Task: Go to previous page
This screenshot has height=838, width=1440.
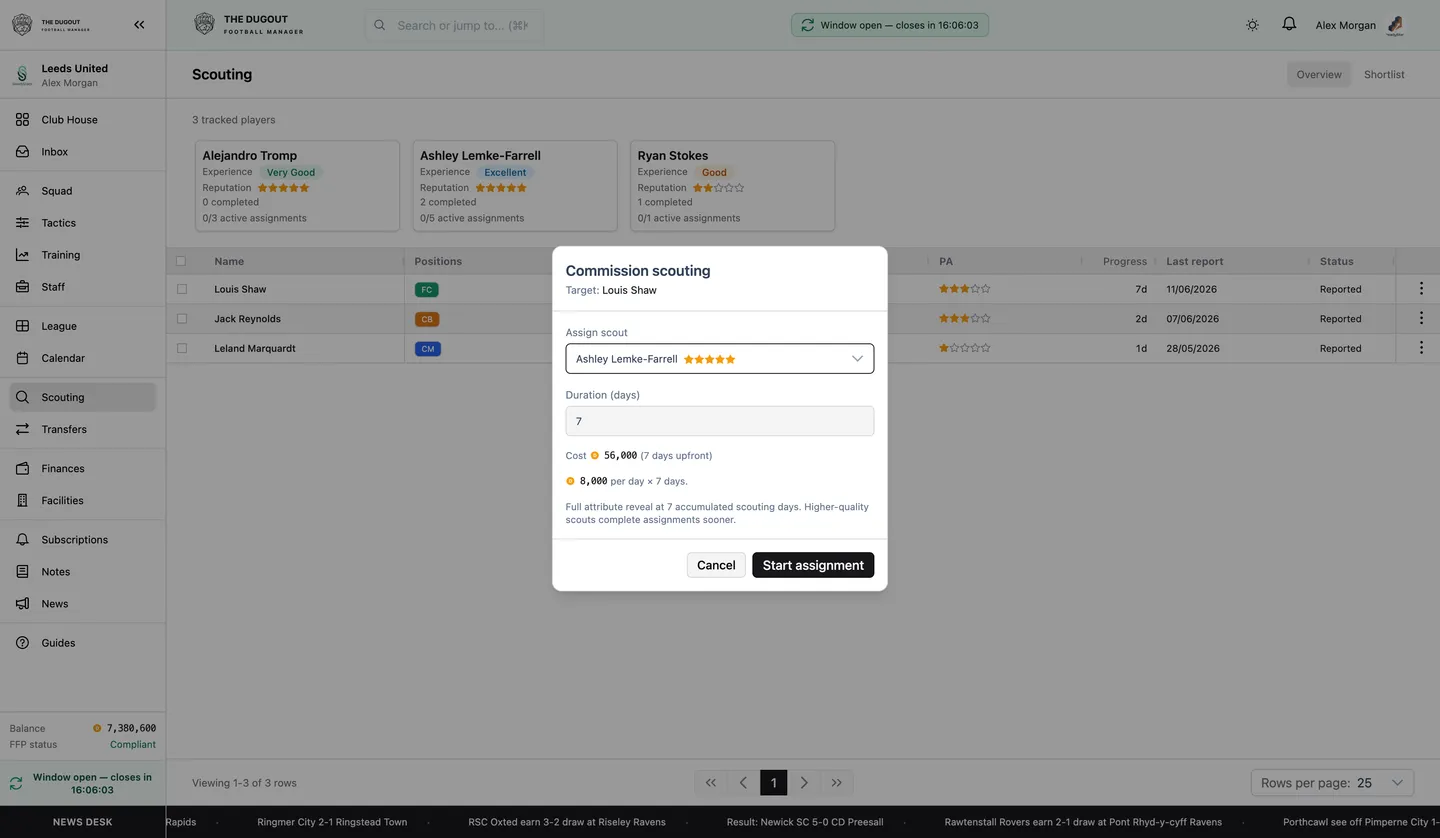Action: click(743, 783)
